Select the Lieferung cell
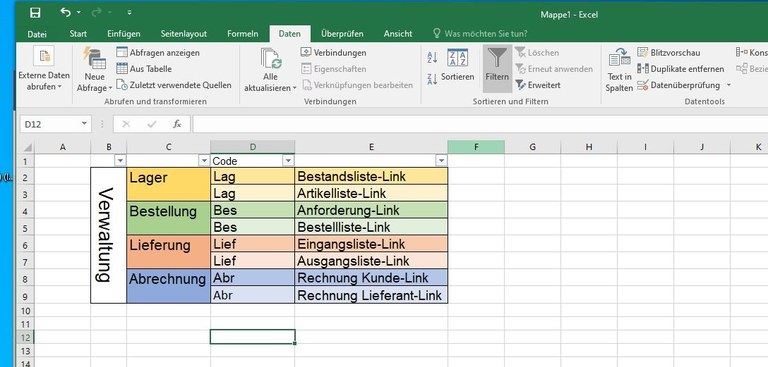The width and height of the screenshot is (768, 367). pyautogui.click(x=168, y=252)
